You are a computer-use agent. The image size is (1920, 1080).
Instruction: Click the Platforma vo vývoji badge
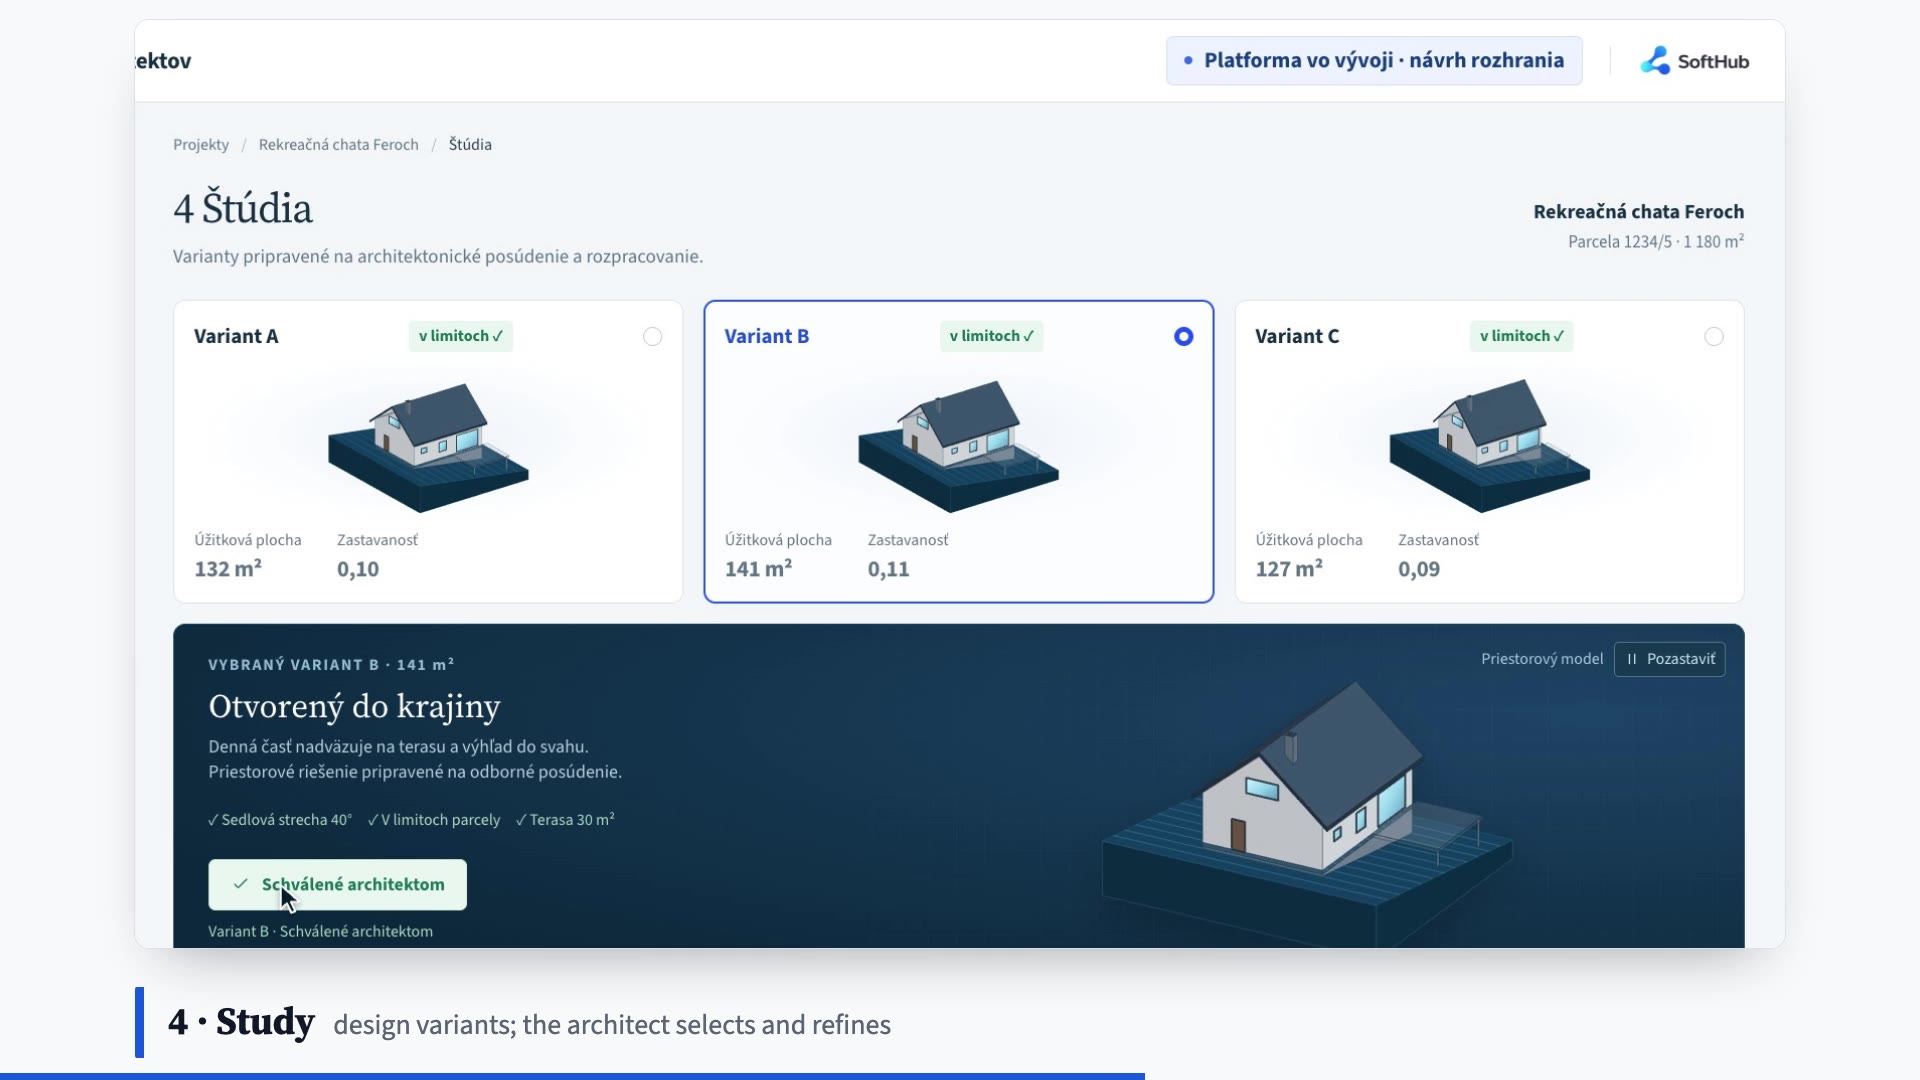(x=1374, y=61)
